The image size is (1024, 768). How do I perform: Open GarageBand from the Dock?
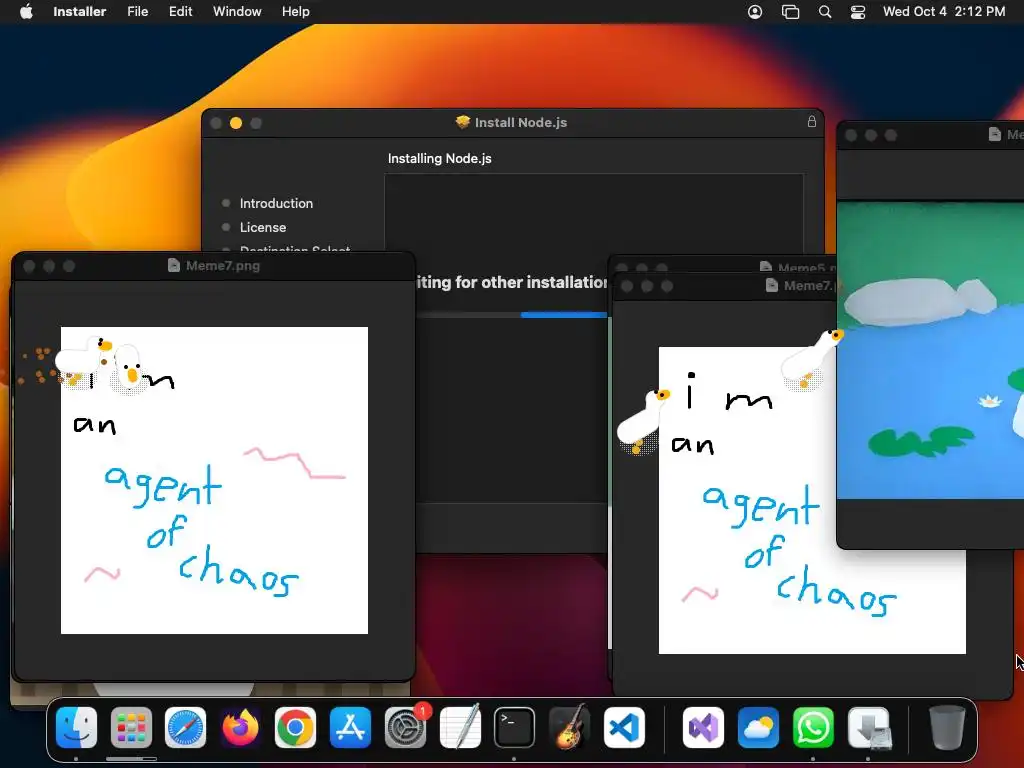(569, 728)
